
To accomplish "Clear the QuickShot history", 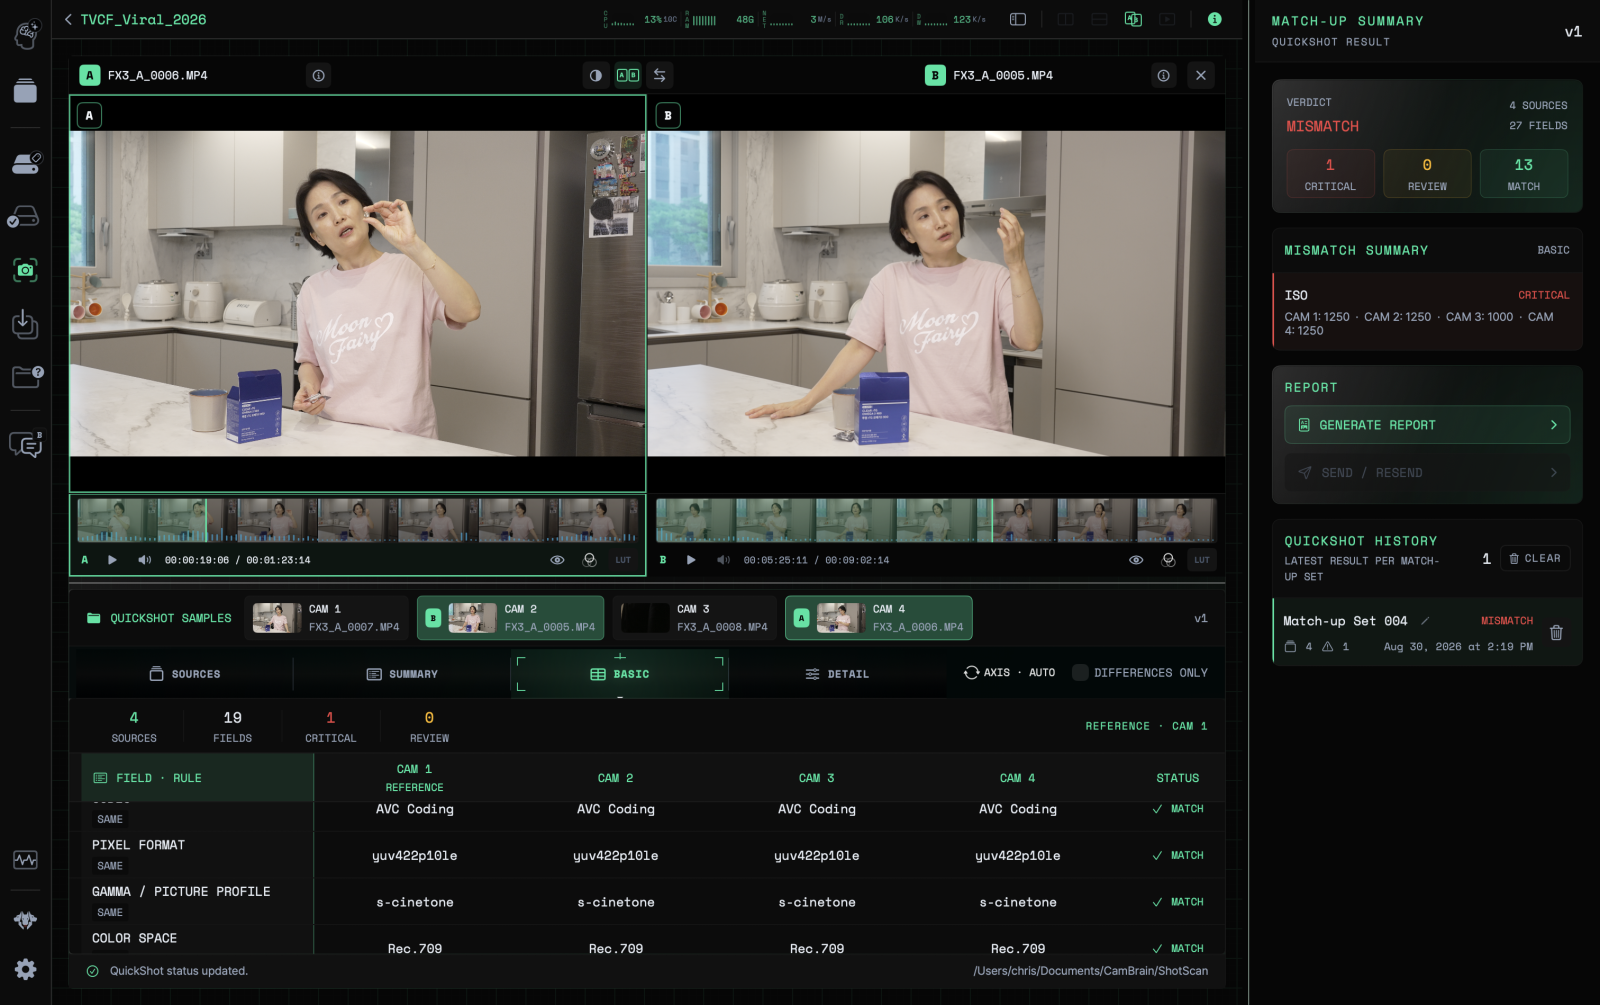I will 1535,558.
